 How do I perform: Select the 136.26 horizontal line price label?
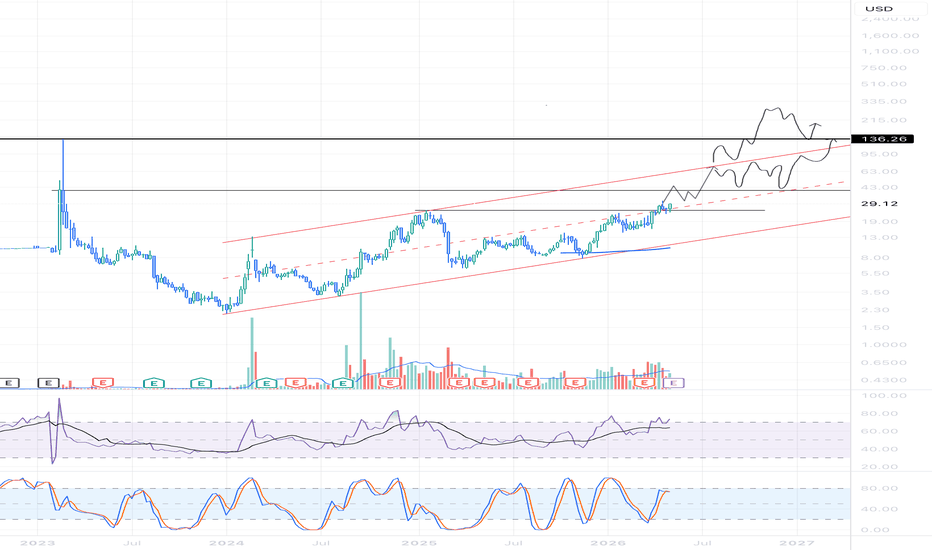tap(882, 139)
